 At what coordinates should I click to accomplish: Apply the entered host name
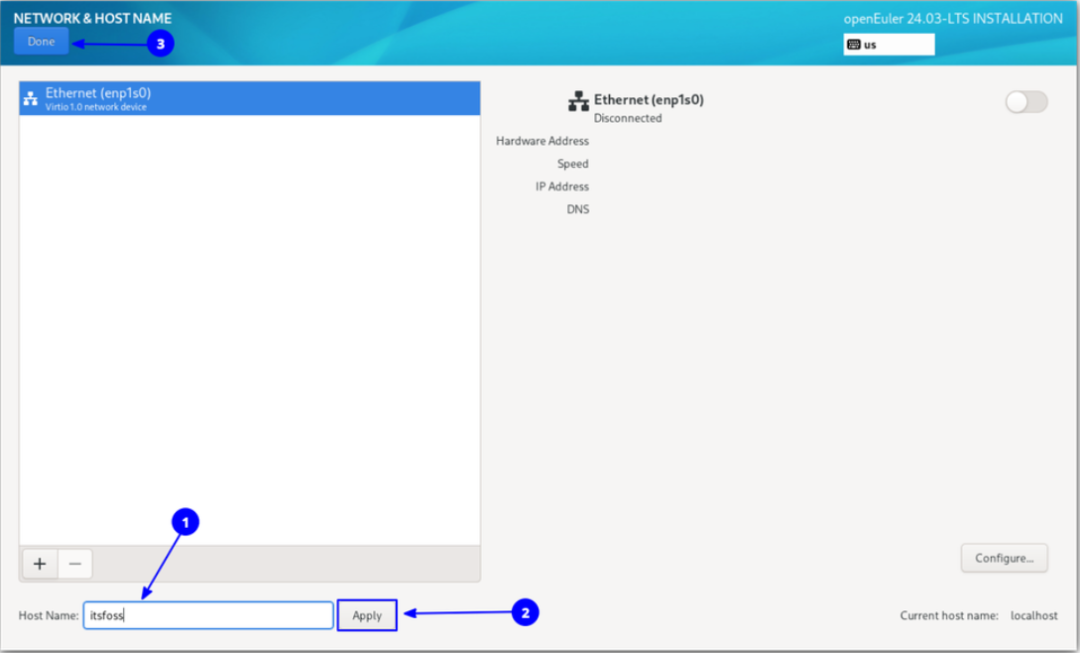coord(367,615)
